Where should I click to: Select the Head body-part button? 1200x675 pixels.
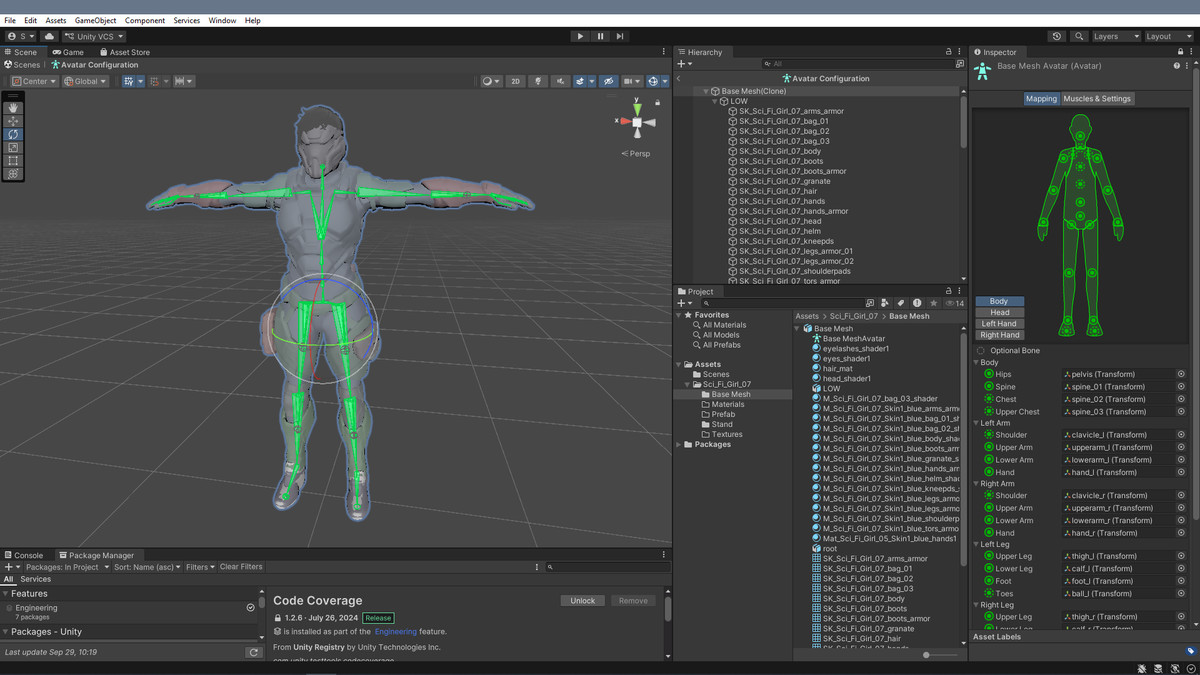click(x=999, y=312)
